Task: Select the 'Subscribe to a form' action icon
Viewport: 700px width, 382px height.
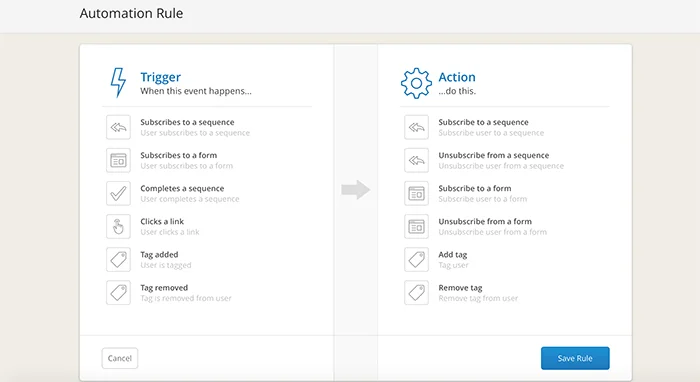Action: (417, 193)
